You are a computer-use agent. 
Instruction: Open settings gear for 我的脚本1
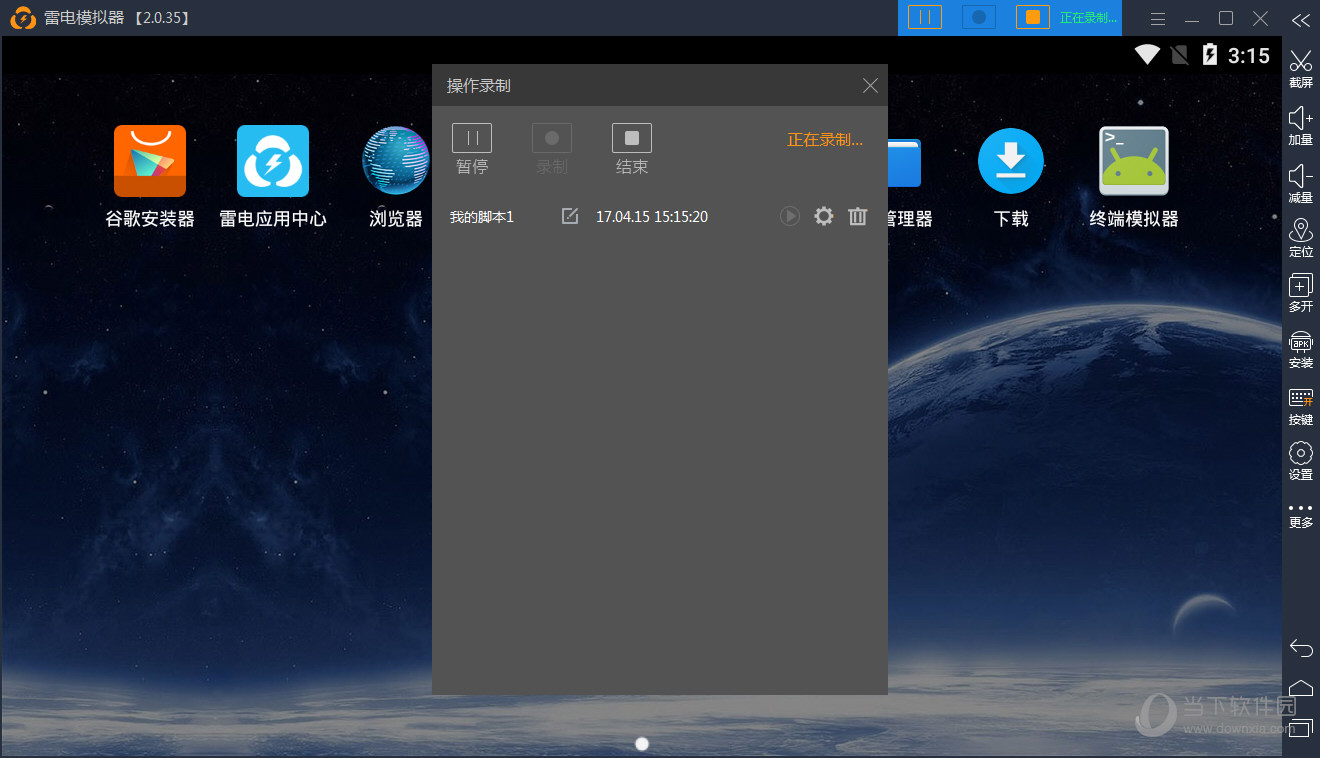tap(824, 216)
